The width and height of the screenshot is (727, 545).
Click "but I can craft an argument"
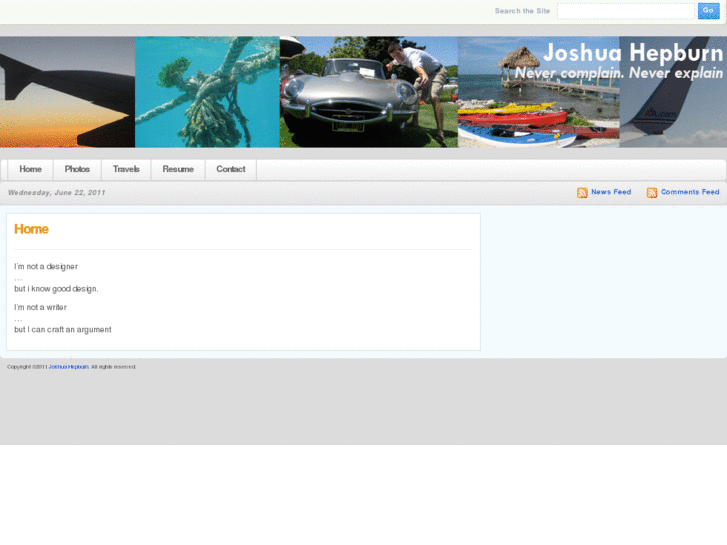point(63,330)
